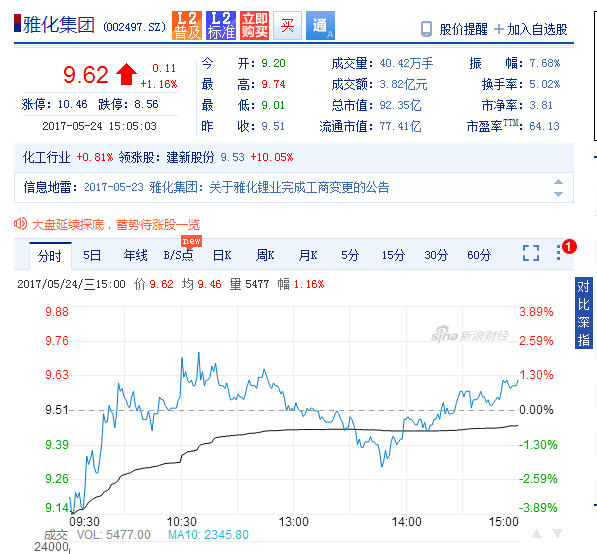The height and width of the screenshot is (554, 597).
Task: Switch to the 5日 tab
Action: click(92, 255)
